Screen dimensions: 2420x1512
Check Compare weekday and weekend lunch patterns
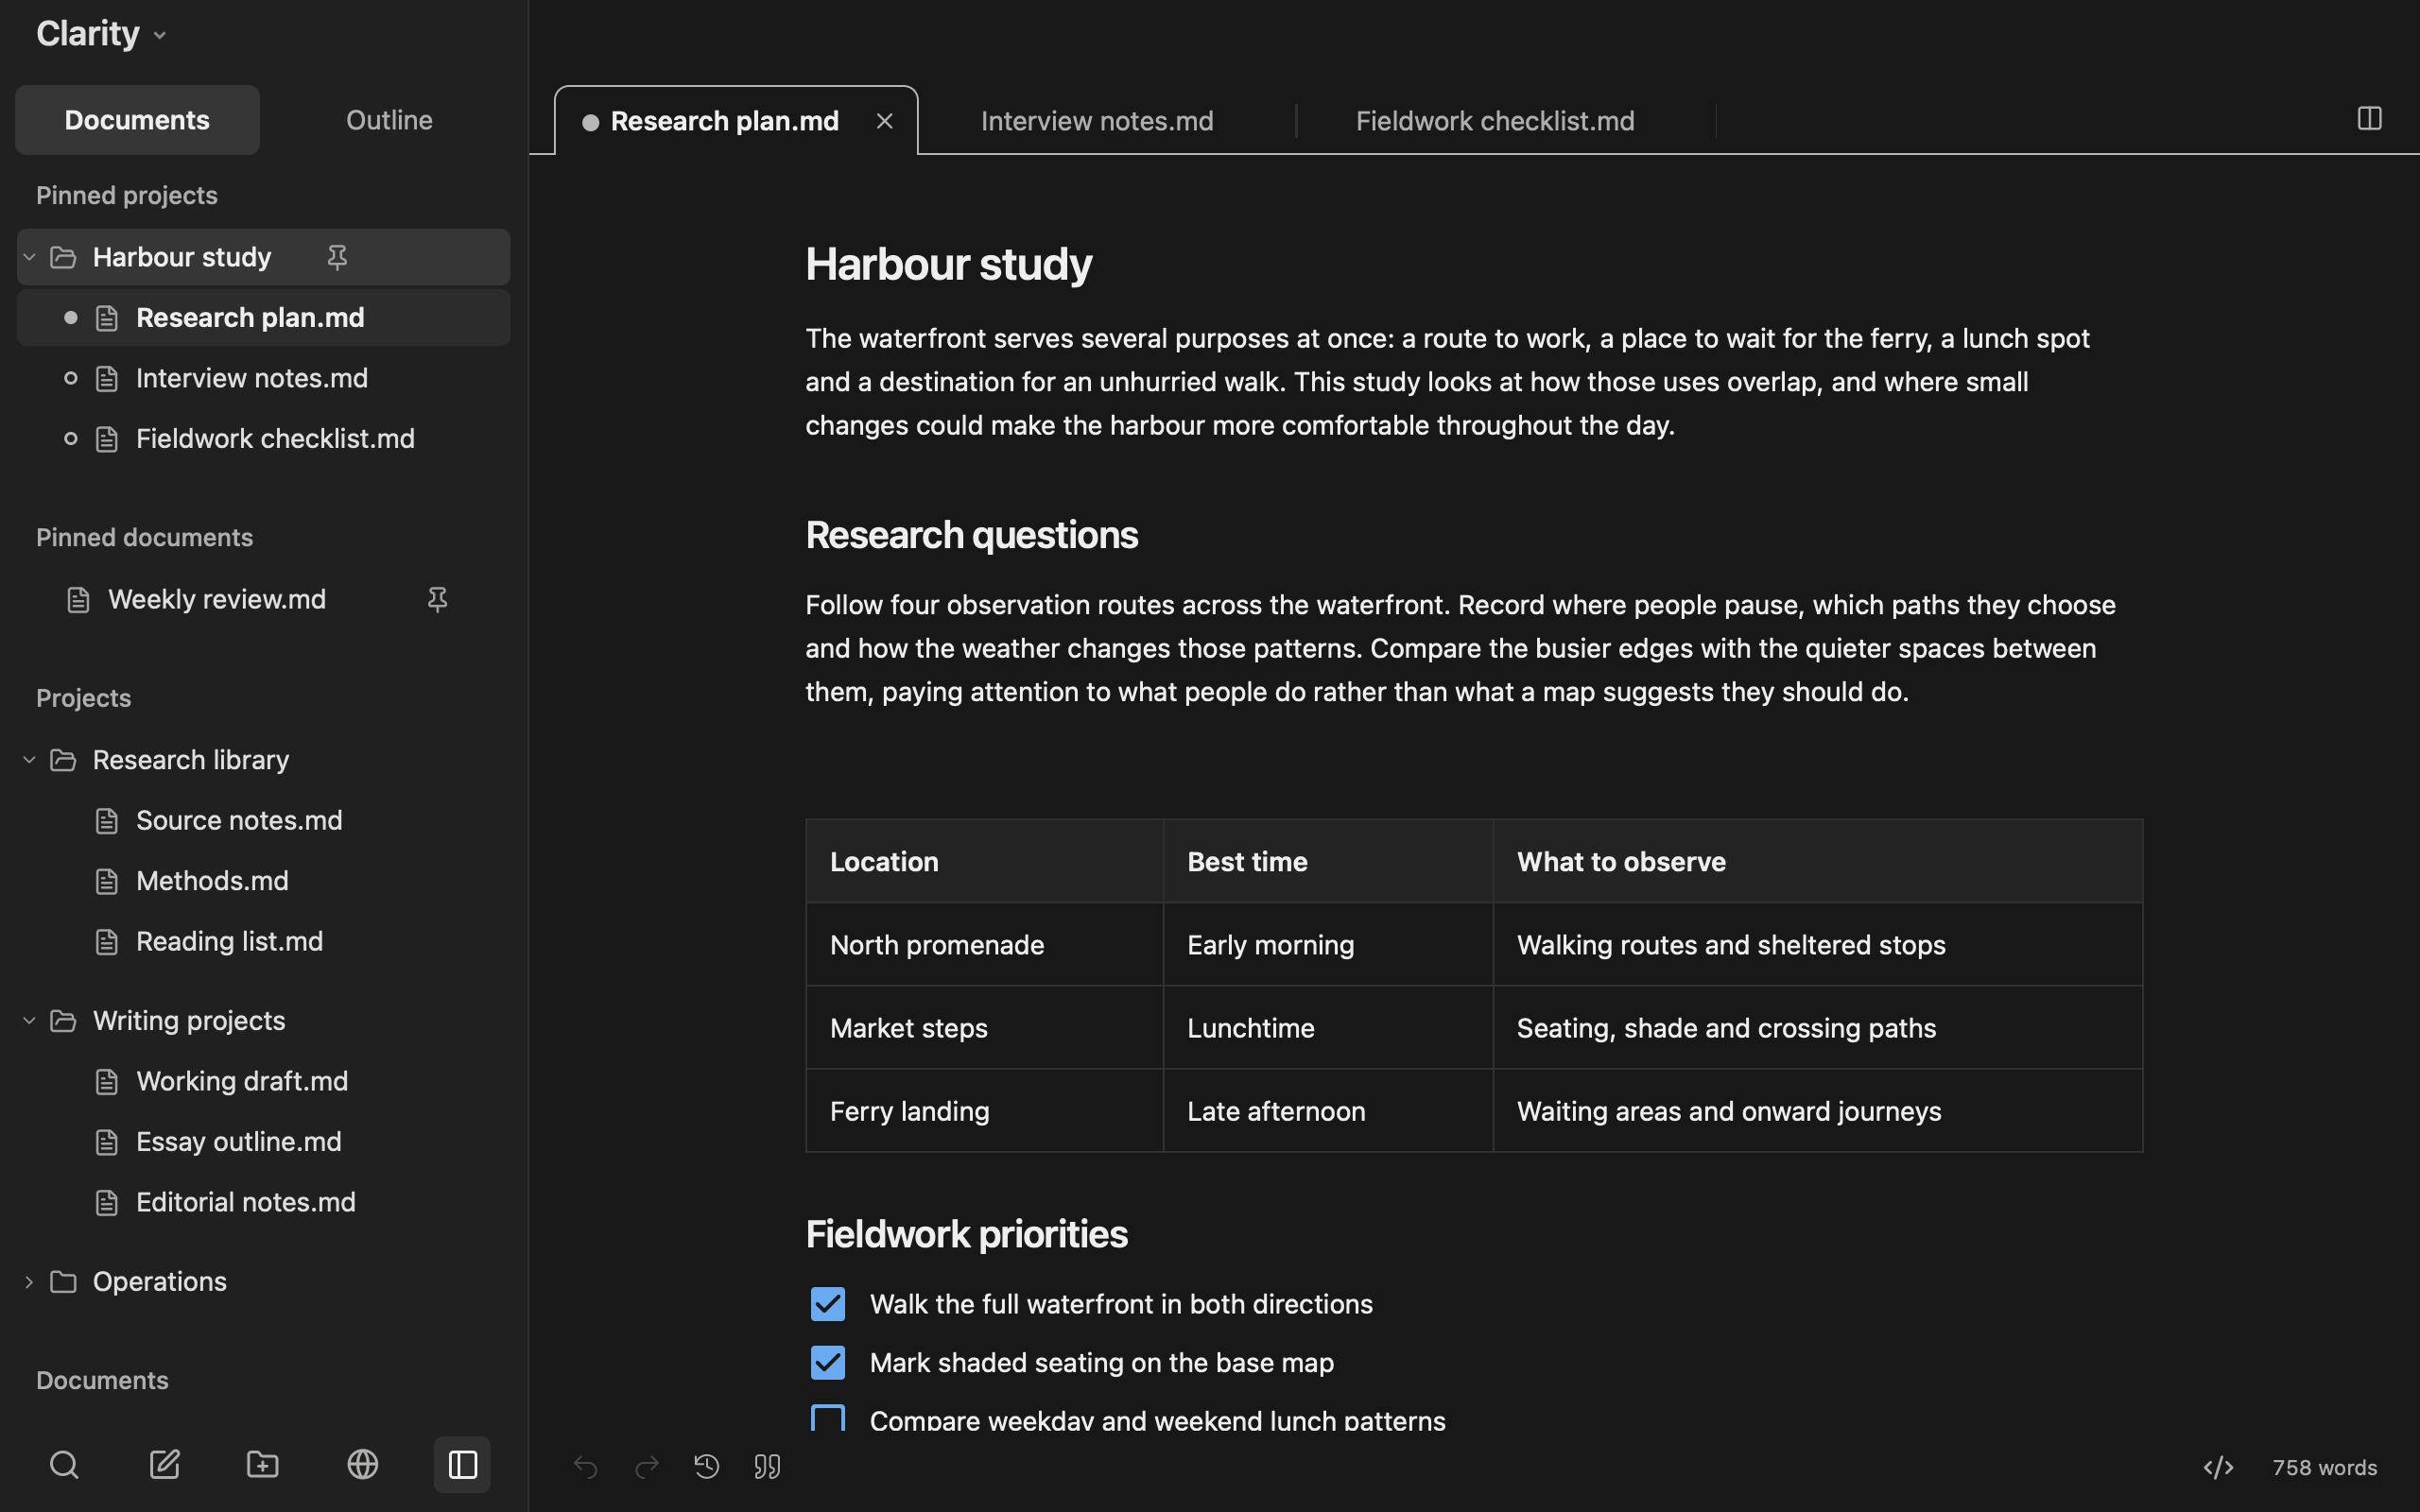[x=828, y=1419]
